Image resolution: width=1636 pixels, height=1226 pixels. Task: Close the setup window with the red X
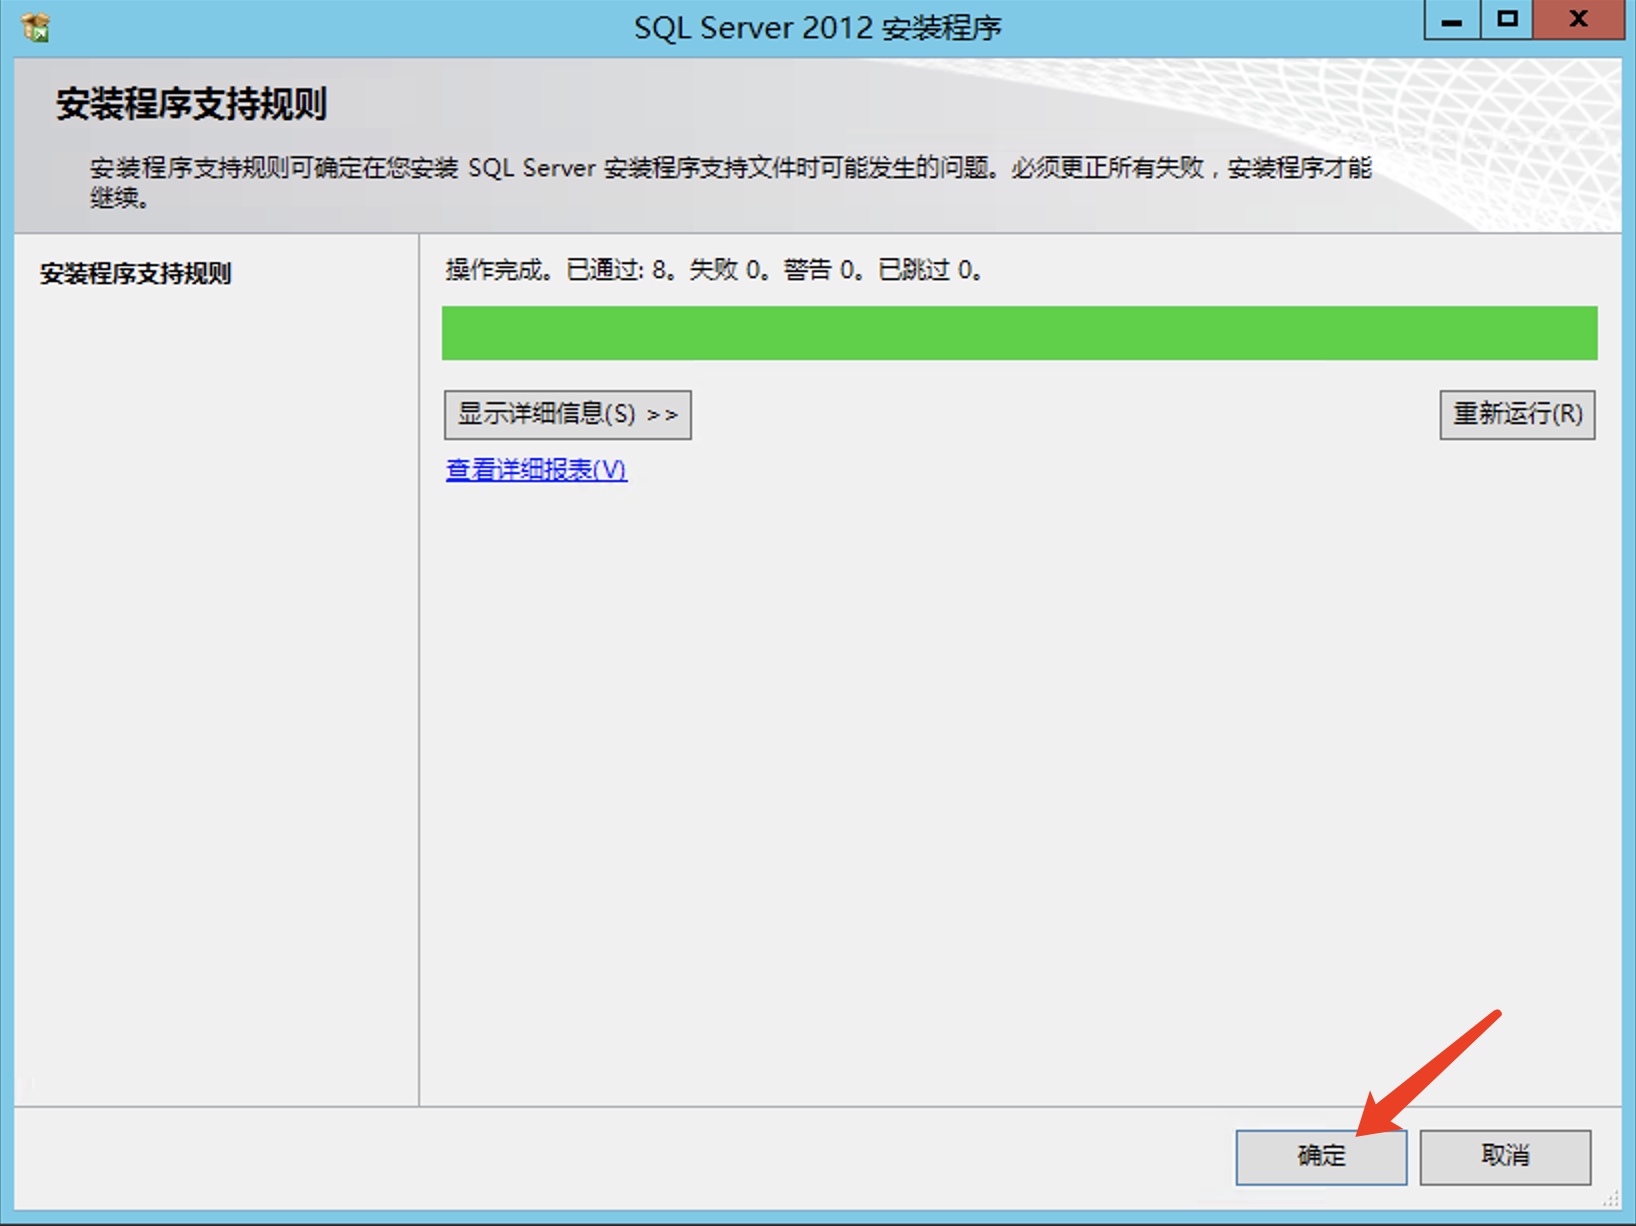pos(1578,20)
